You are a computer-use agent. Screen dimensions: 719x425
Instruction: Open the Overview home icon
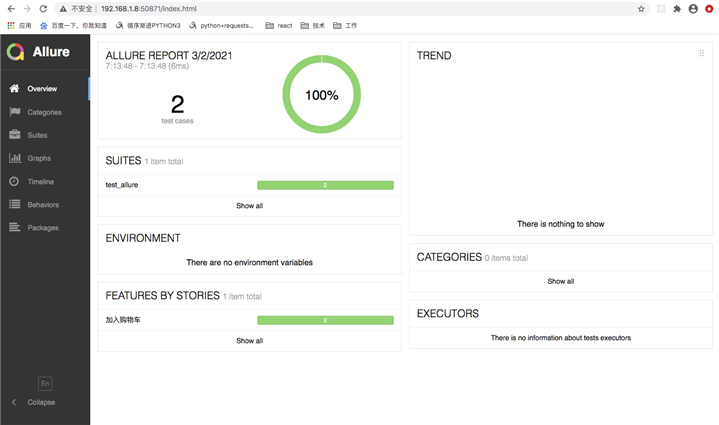coord(14,88)
